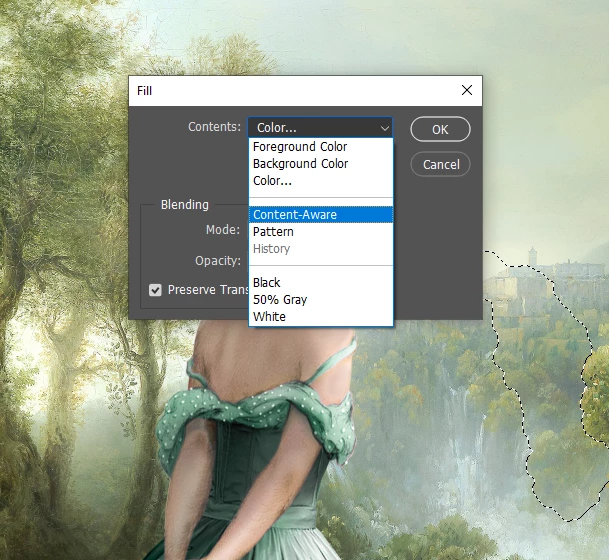The image size is (609, 560).
Task: Choose Black as fill contents
Action: [320, 283]
